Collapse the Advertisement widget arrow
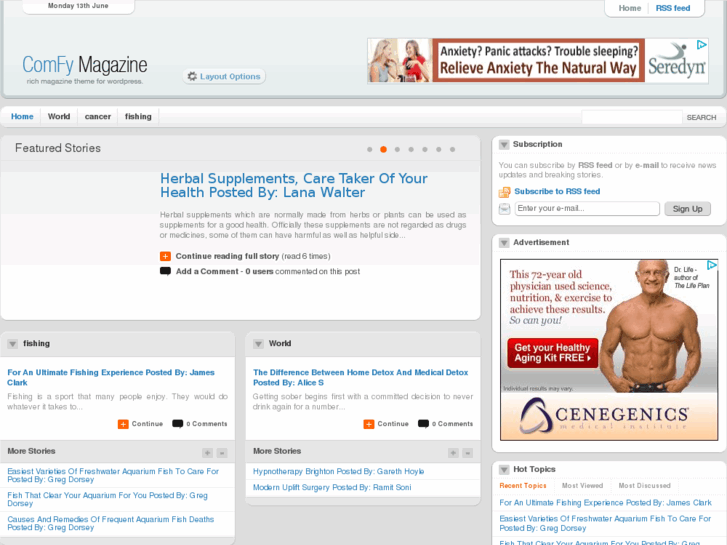 [x=504, y=243]
